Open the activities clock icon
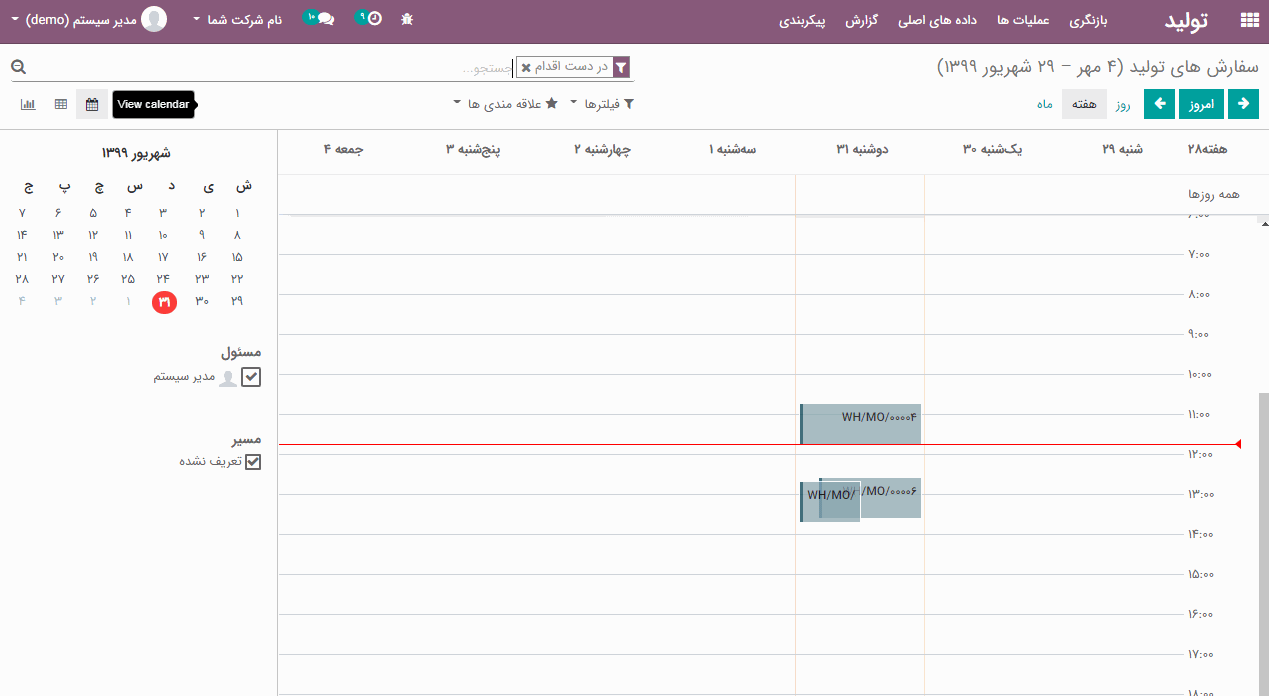 tap(372, 19)
